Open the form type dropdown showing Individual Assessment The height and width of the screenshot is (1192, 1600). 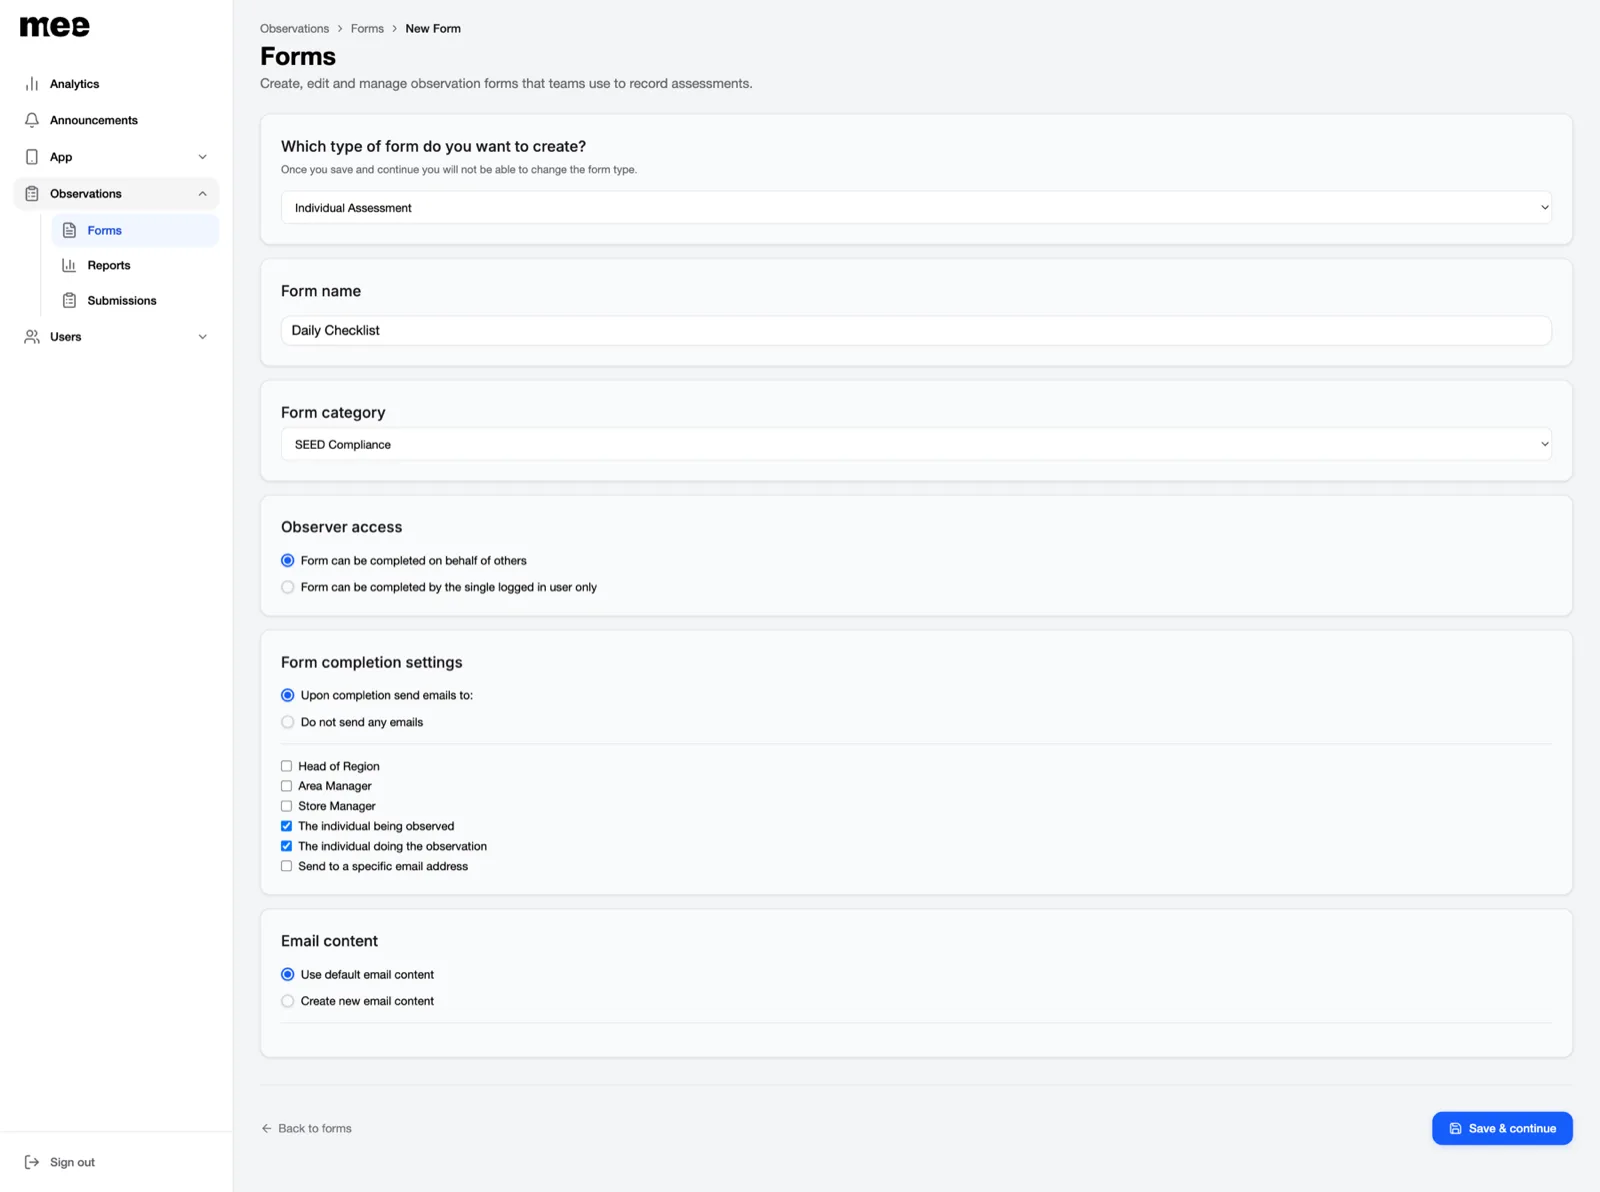tap(916, 208)
